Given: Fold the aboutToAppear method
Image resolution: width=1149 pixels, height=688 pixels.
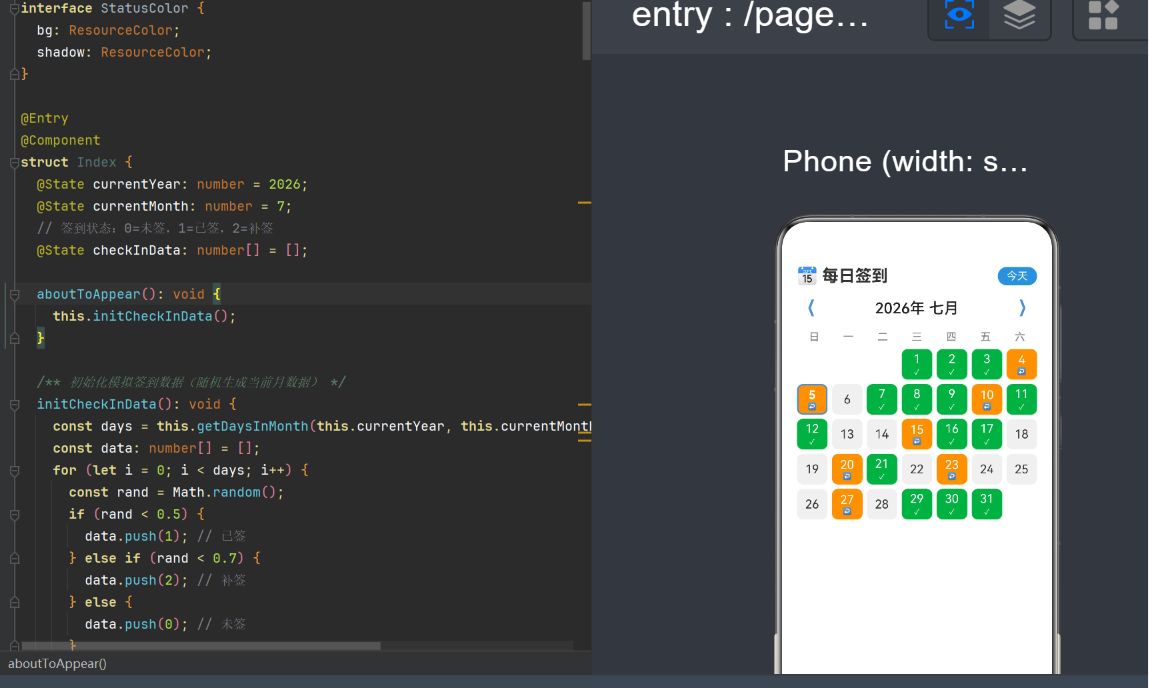Looking at the screenshot, I should coord(14,295).
